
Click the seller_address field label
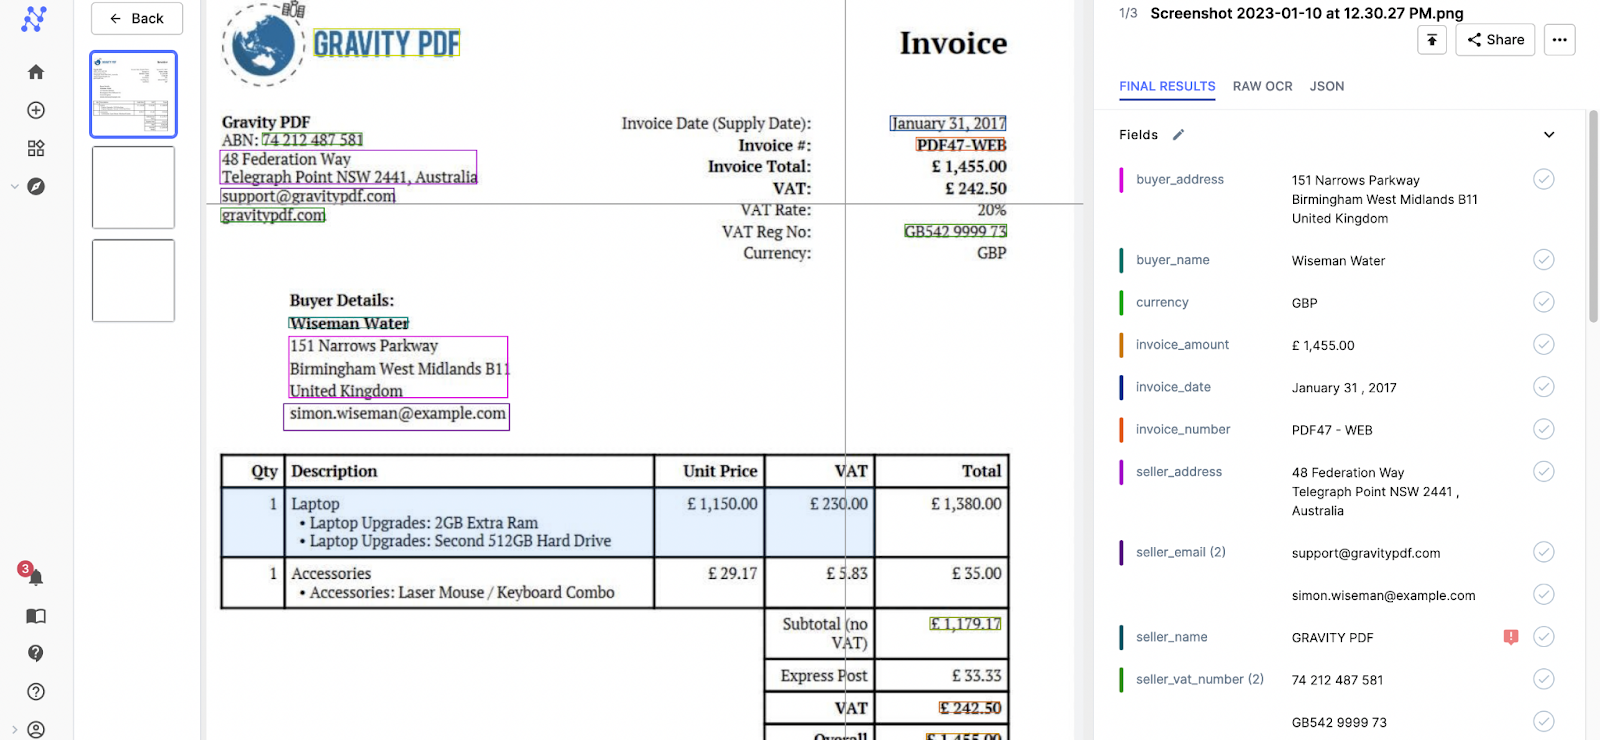click(1179, 472)
